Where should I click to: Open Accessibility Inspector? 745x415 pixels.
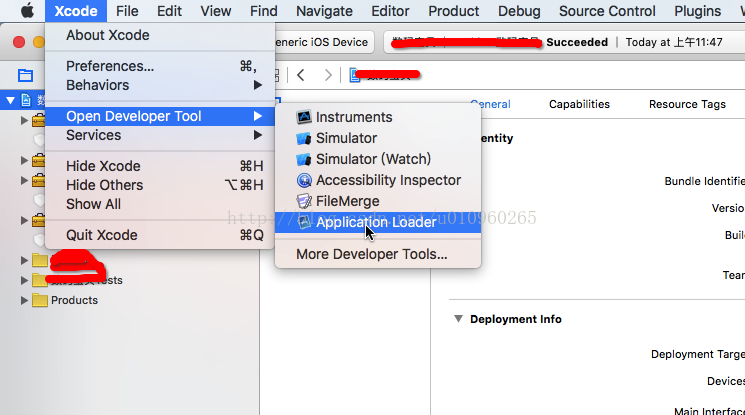pyautogui.click(x=378, y=180)
